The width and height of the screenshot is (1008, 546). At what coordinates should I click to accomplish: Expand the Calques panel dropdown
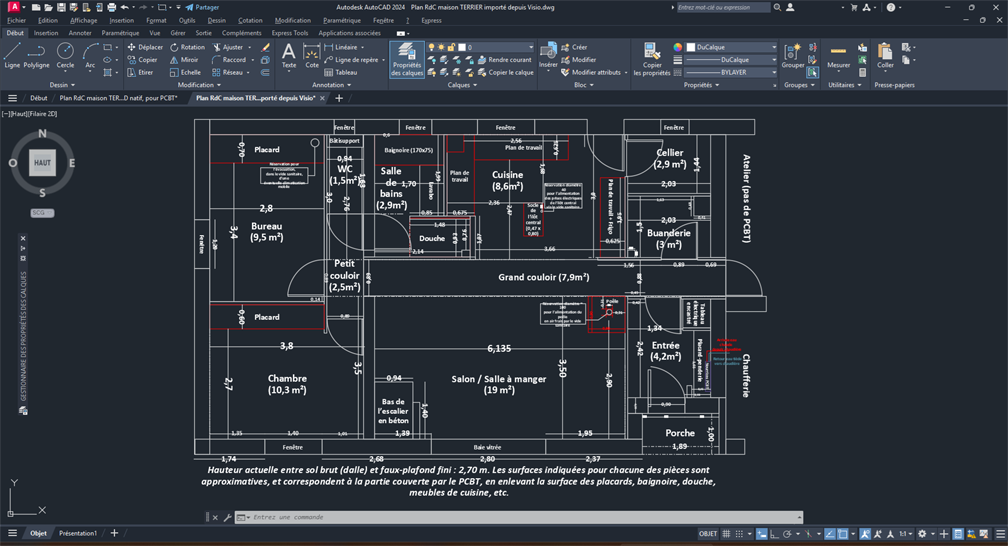pos(462,85)
